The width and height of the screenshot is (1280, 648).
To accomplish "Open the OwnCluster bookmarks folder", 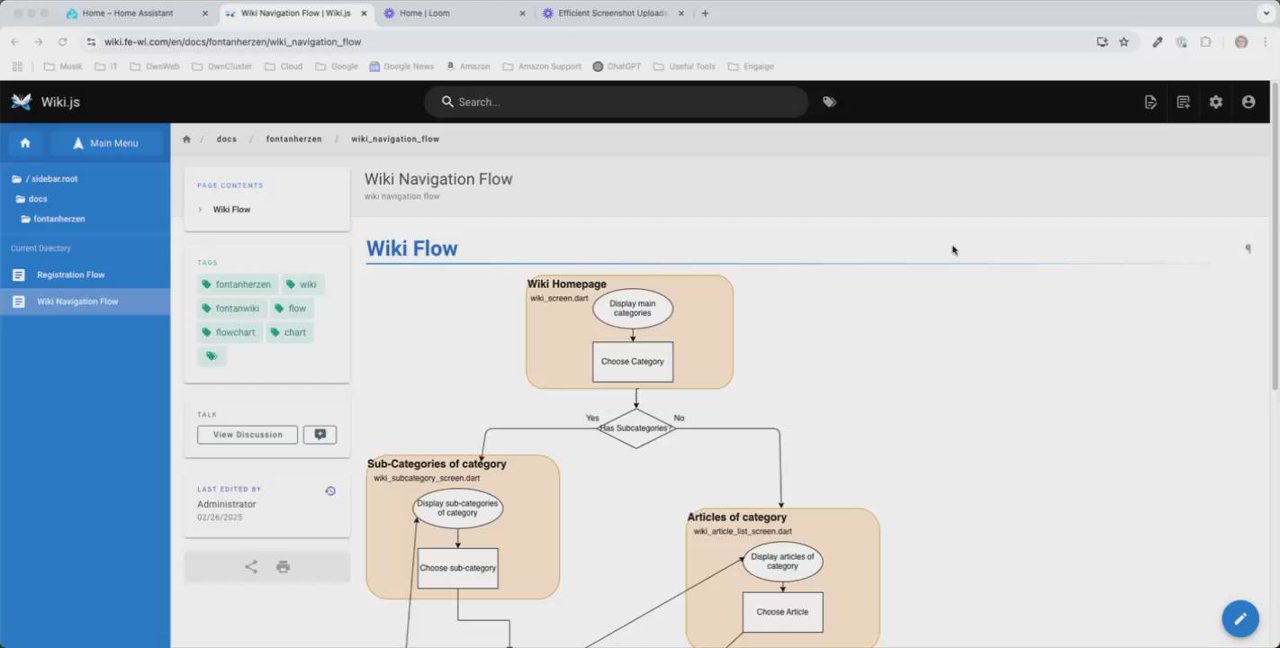I will point(223,66).
